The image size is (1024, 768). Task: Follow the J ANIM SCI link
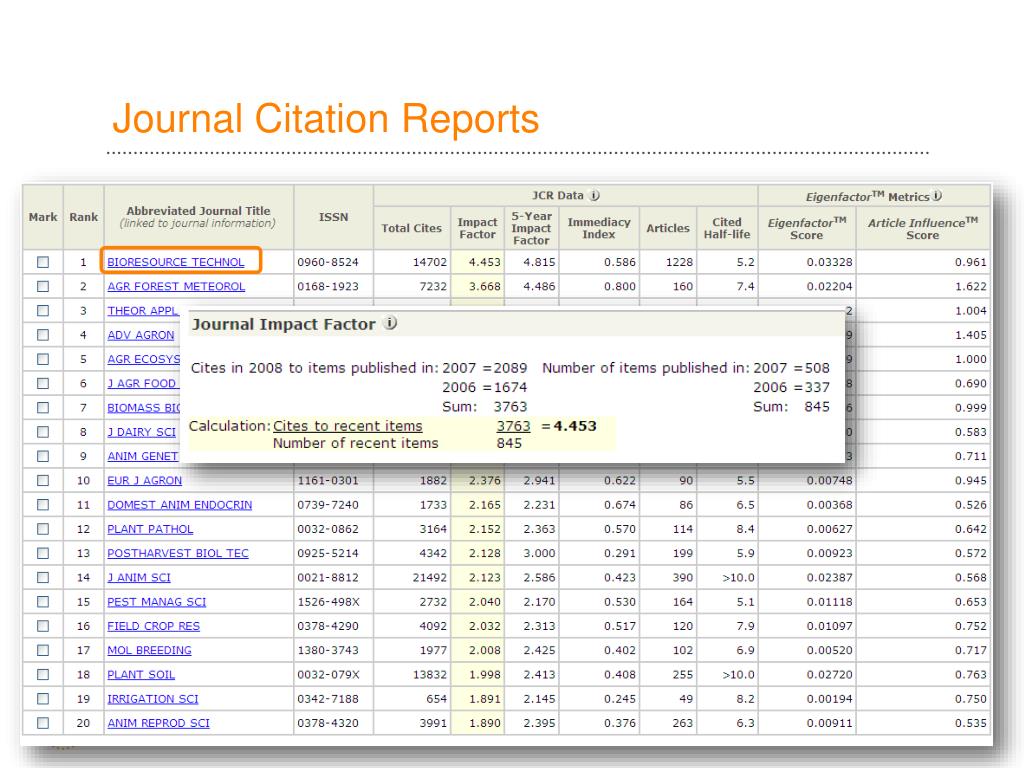click(138, 577)
